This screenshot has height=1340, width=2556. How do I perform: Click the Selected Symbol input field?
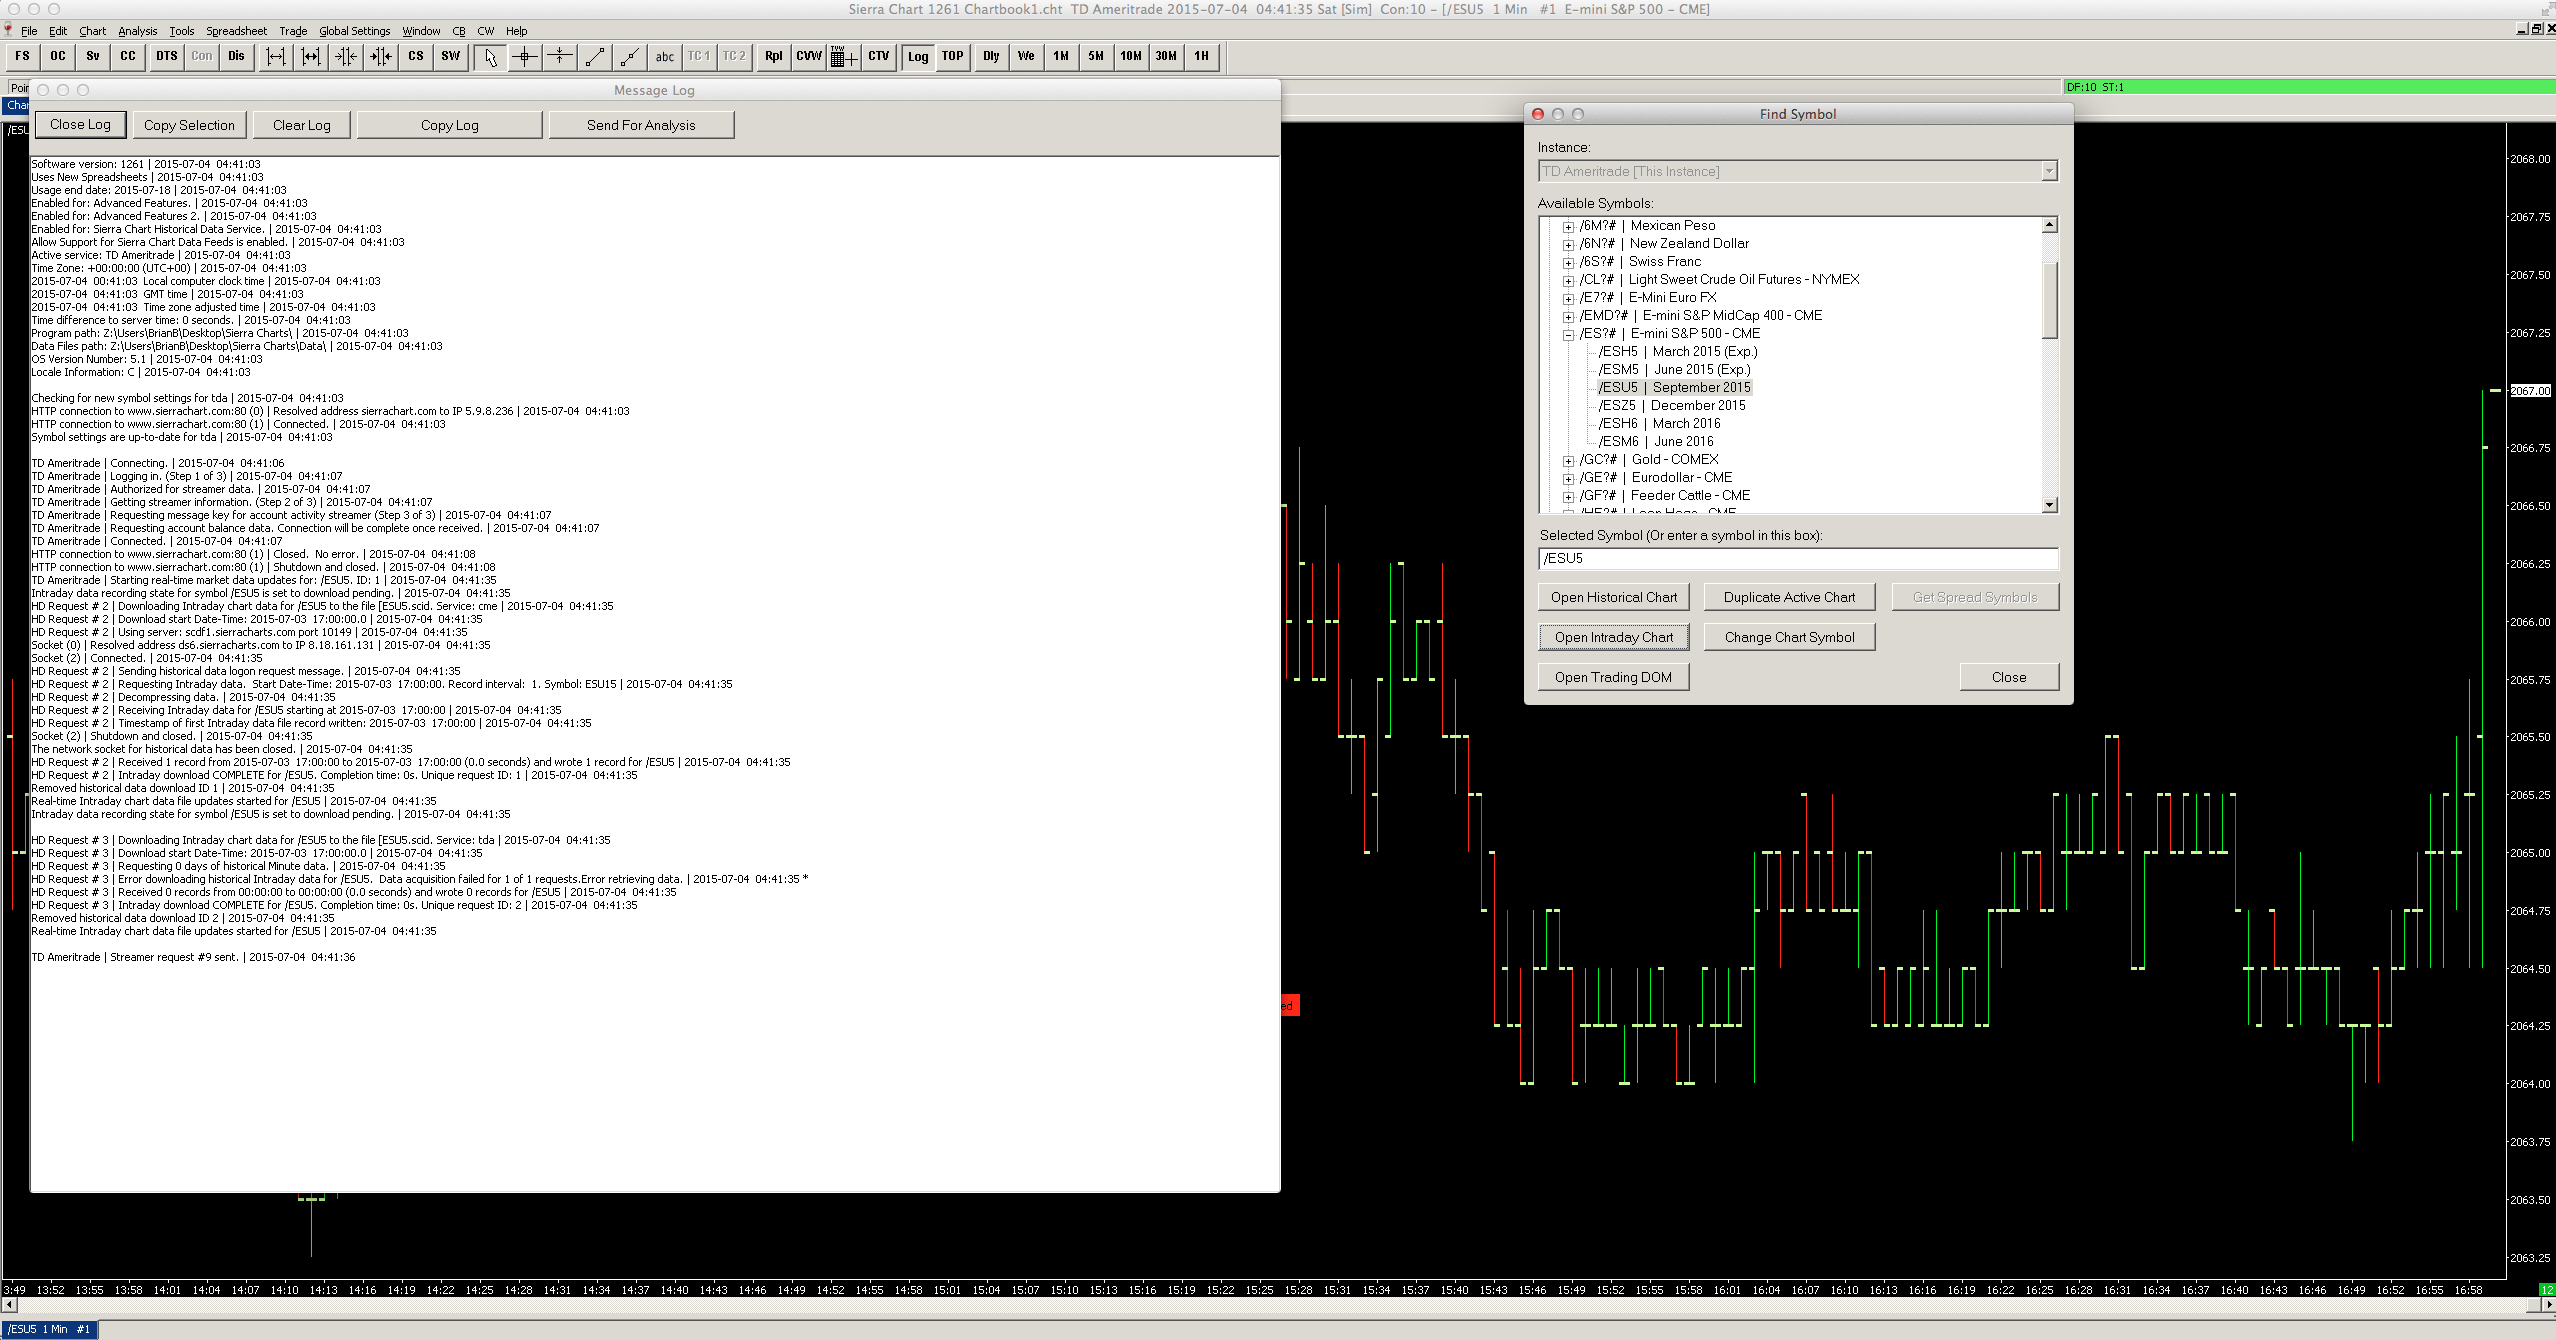(x=1797, y=559)
